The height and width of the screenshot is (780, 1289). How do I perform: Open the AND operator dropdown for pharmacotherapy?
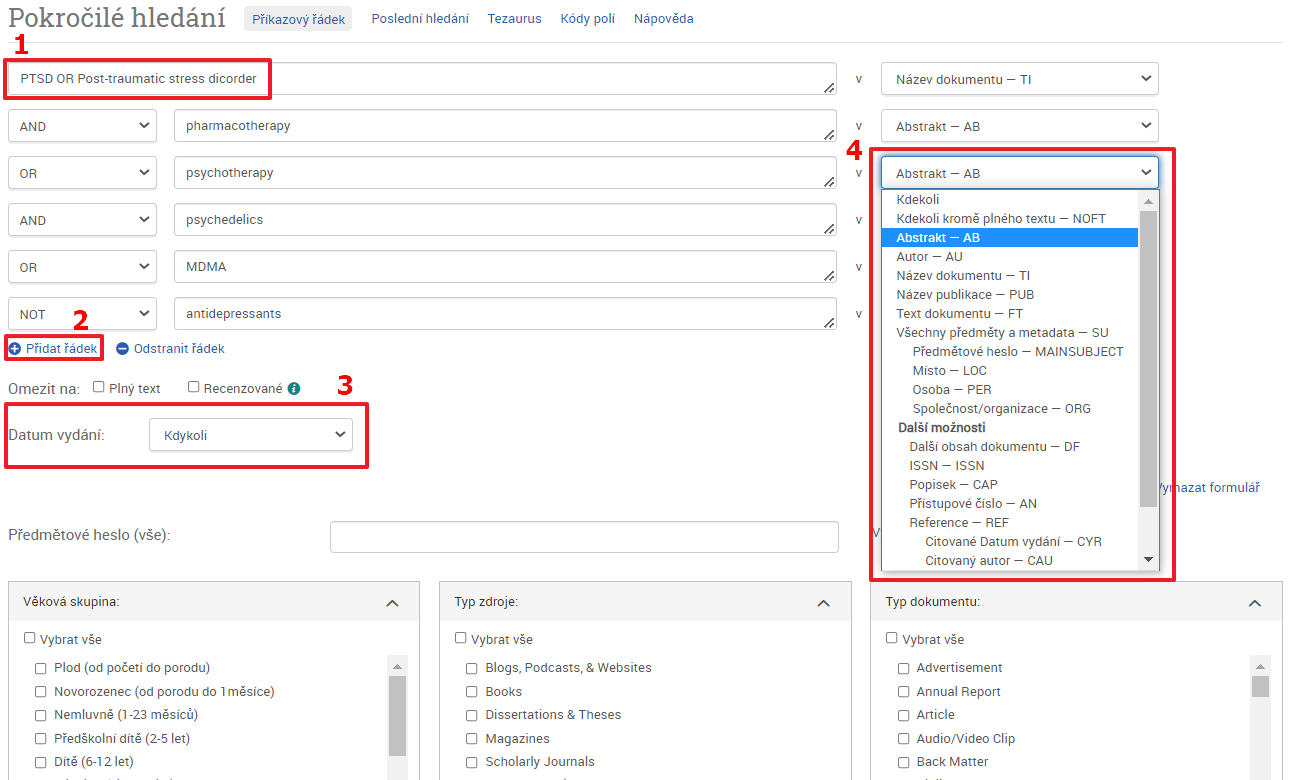pyautogui.click(x=82, y=126)
